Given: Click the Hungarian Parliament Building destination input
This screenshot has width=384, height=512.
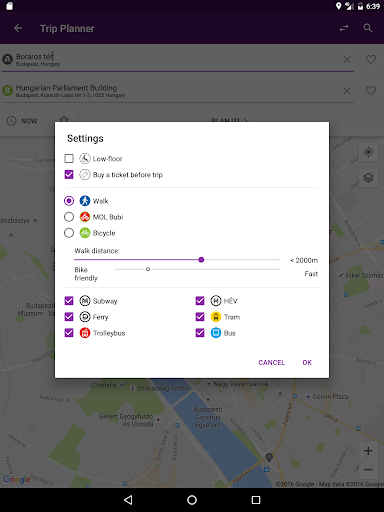Looking at the screenshot, I should (178, 91).
